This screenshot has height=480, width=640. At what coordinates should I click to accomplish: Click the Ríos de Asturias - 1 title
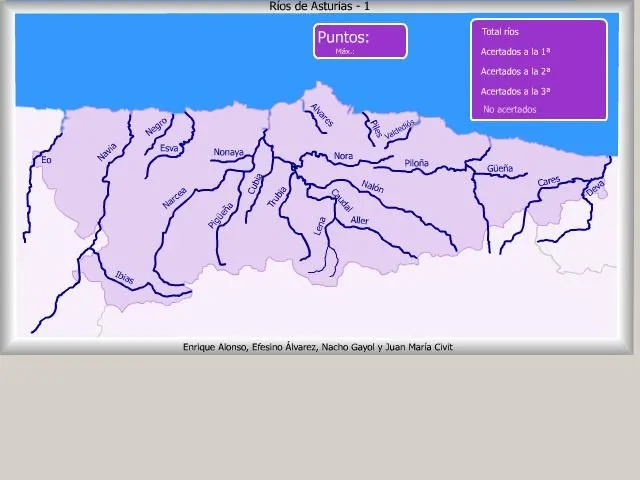(x=319, y=6)
